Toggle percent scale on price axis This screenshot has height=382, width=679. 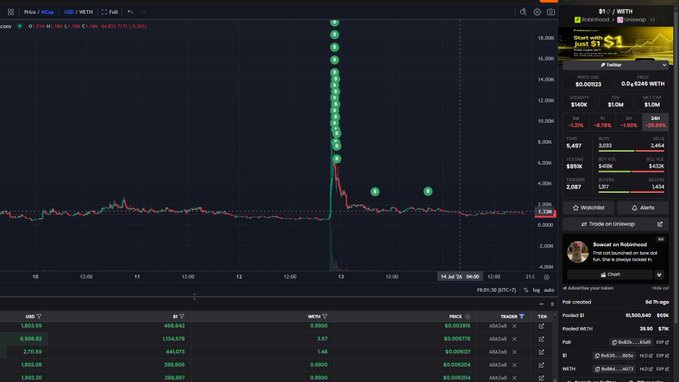point(526,290)
